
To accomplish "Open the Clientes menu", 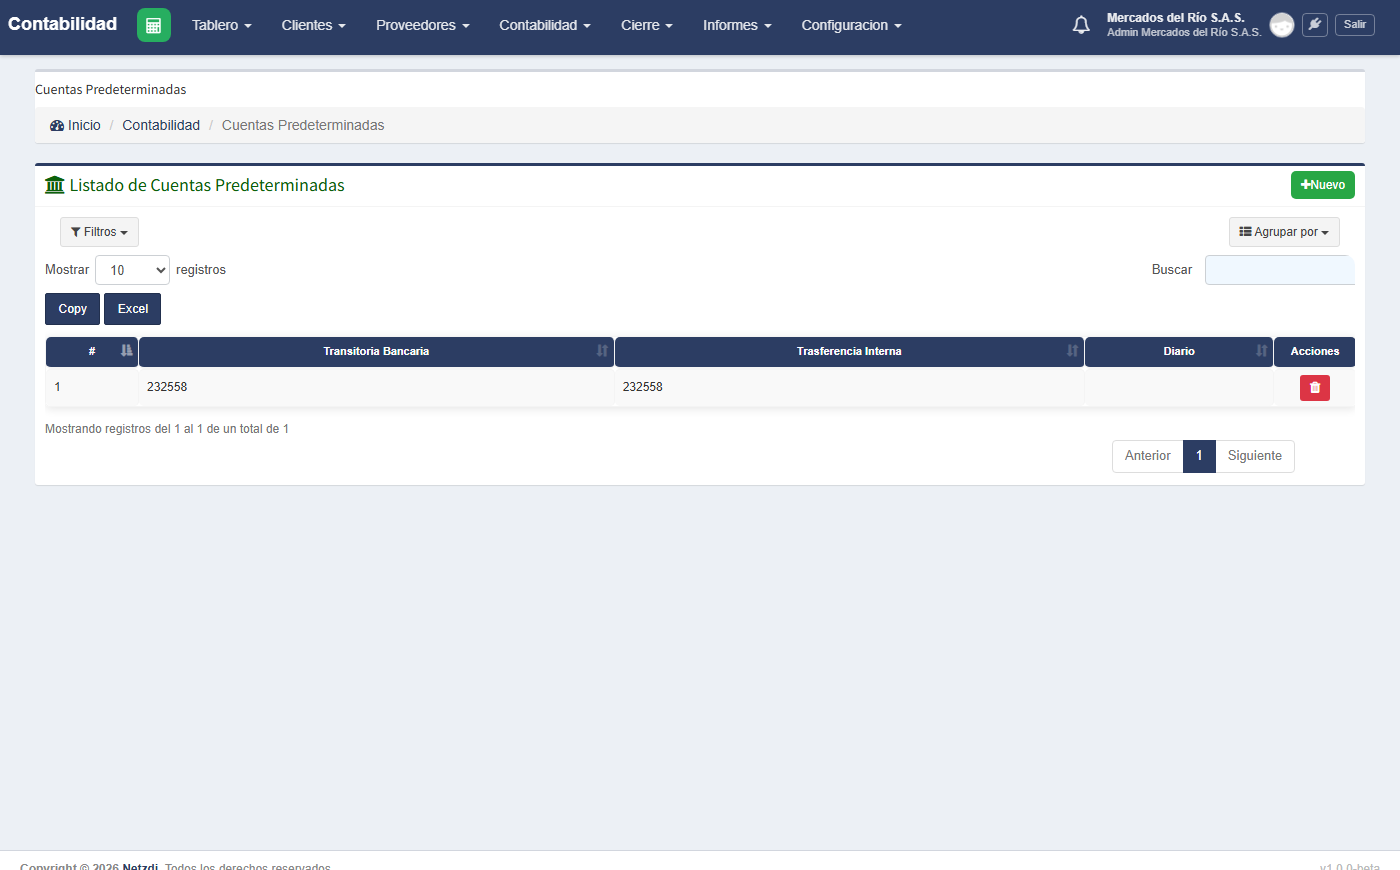I will tap(313, 25).
